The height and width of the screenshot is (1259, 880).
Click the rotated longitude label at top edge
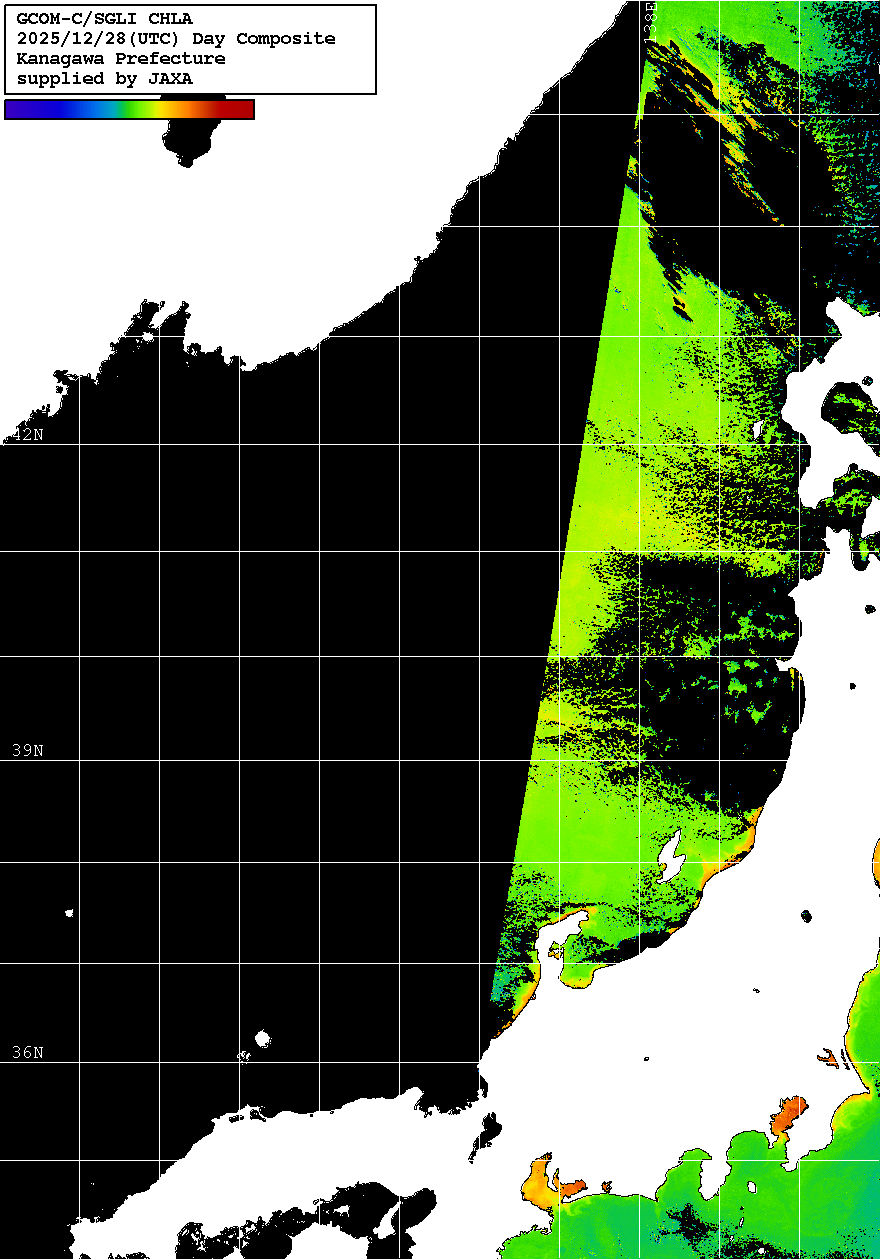651,18
